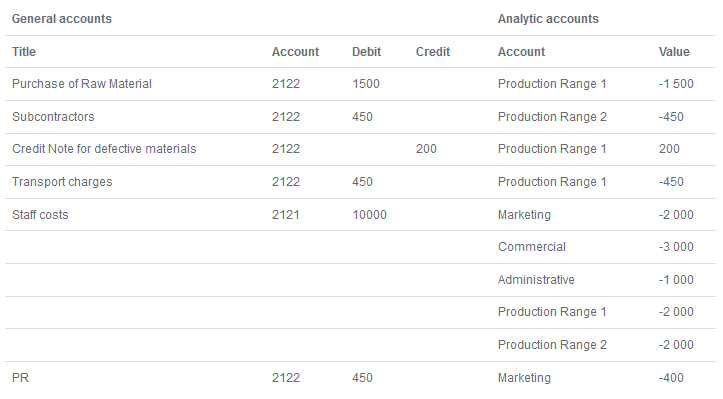This screenshot has width=723, height=399.
Task: Select the Commercial analytic account
Action: click(x=532, y=247)
